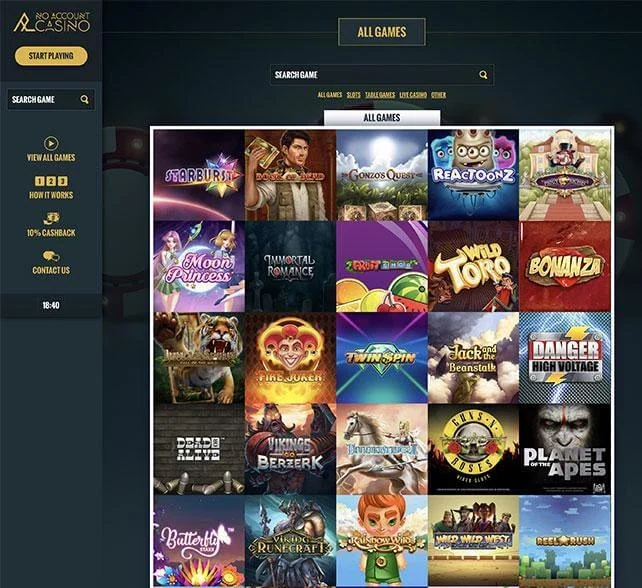Open the How It Works 123 icon
Image resolution: width=642 pixels, height=588 pixels.
(51, 181)
